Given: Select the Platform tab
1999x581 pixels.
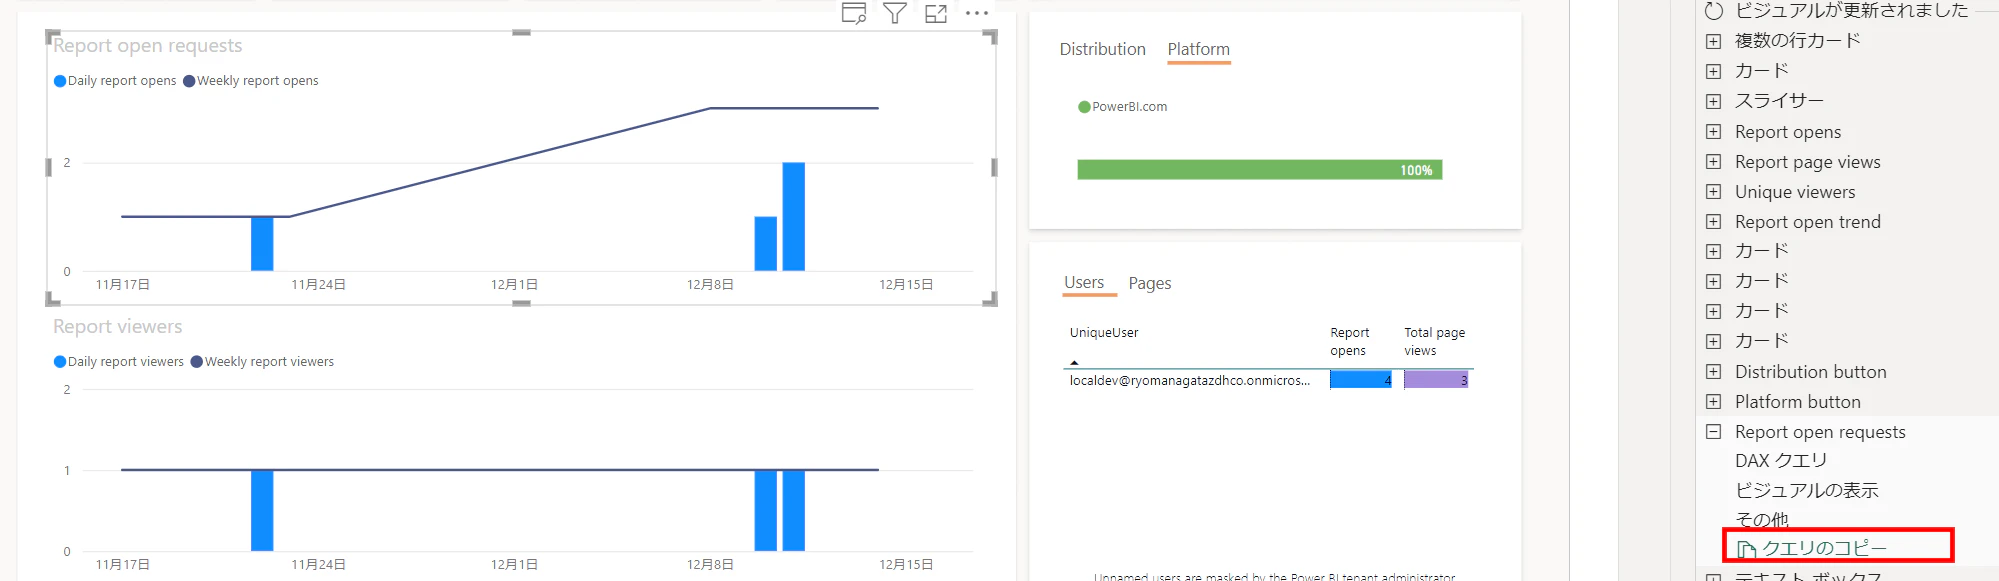Looking at the screenshot, I should click(1198, 49).
